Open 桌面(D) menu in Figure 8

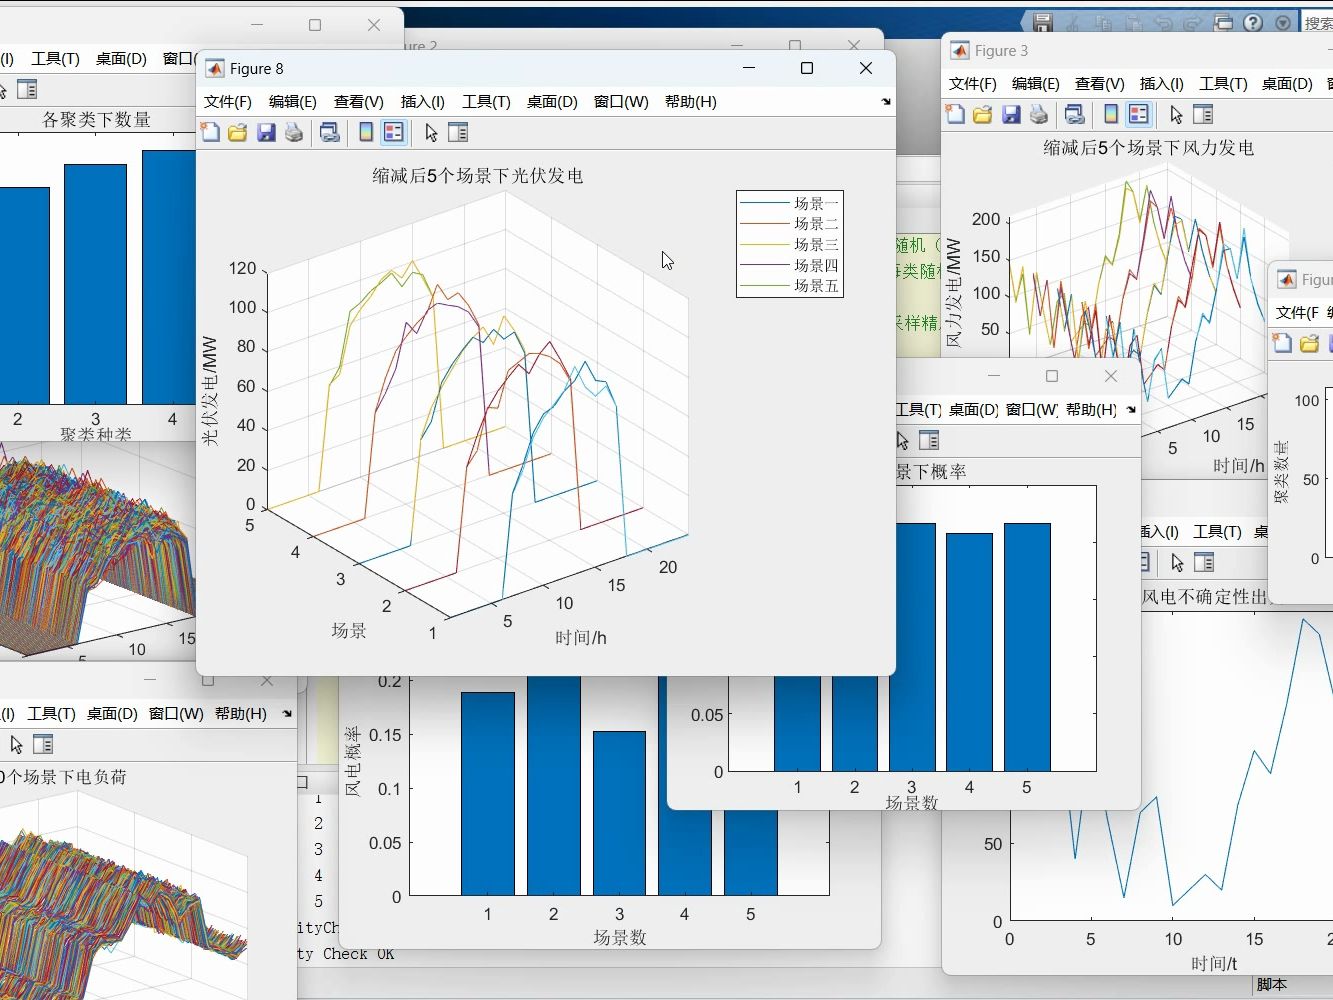(552, 102)
